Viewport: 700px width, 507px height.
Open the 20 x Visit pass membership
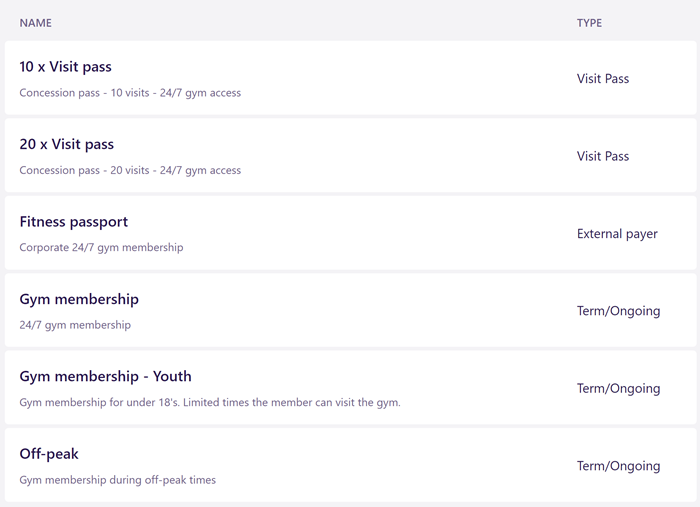pos(67,145)
